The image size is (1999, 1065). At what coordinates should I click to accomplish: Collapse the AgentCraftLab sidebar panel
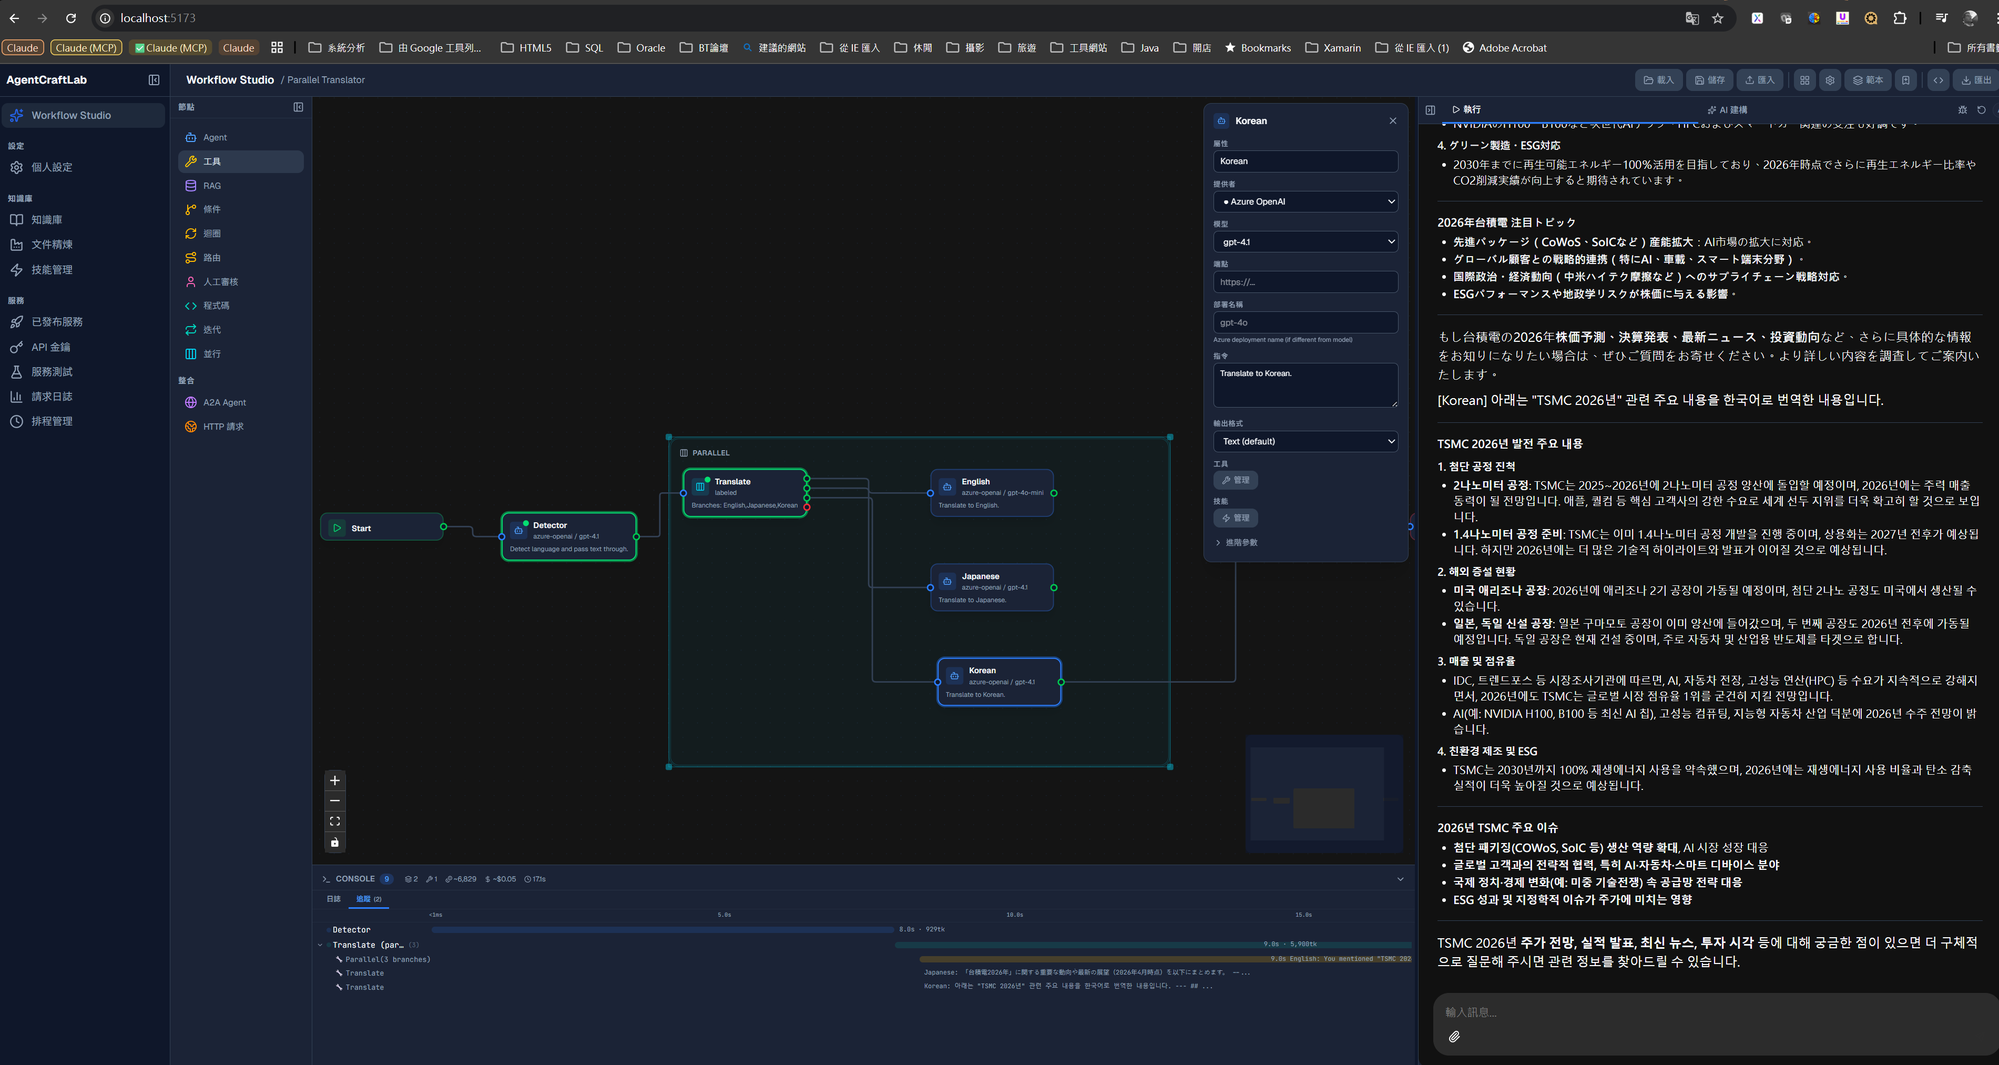154,79
